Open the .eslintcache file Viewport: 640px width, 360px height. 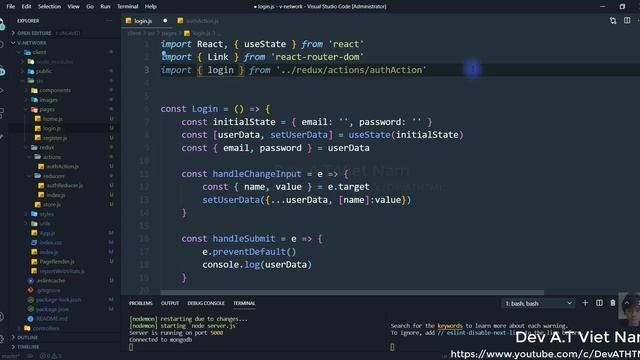[51, 281]
